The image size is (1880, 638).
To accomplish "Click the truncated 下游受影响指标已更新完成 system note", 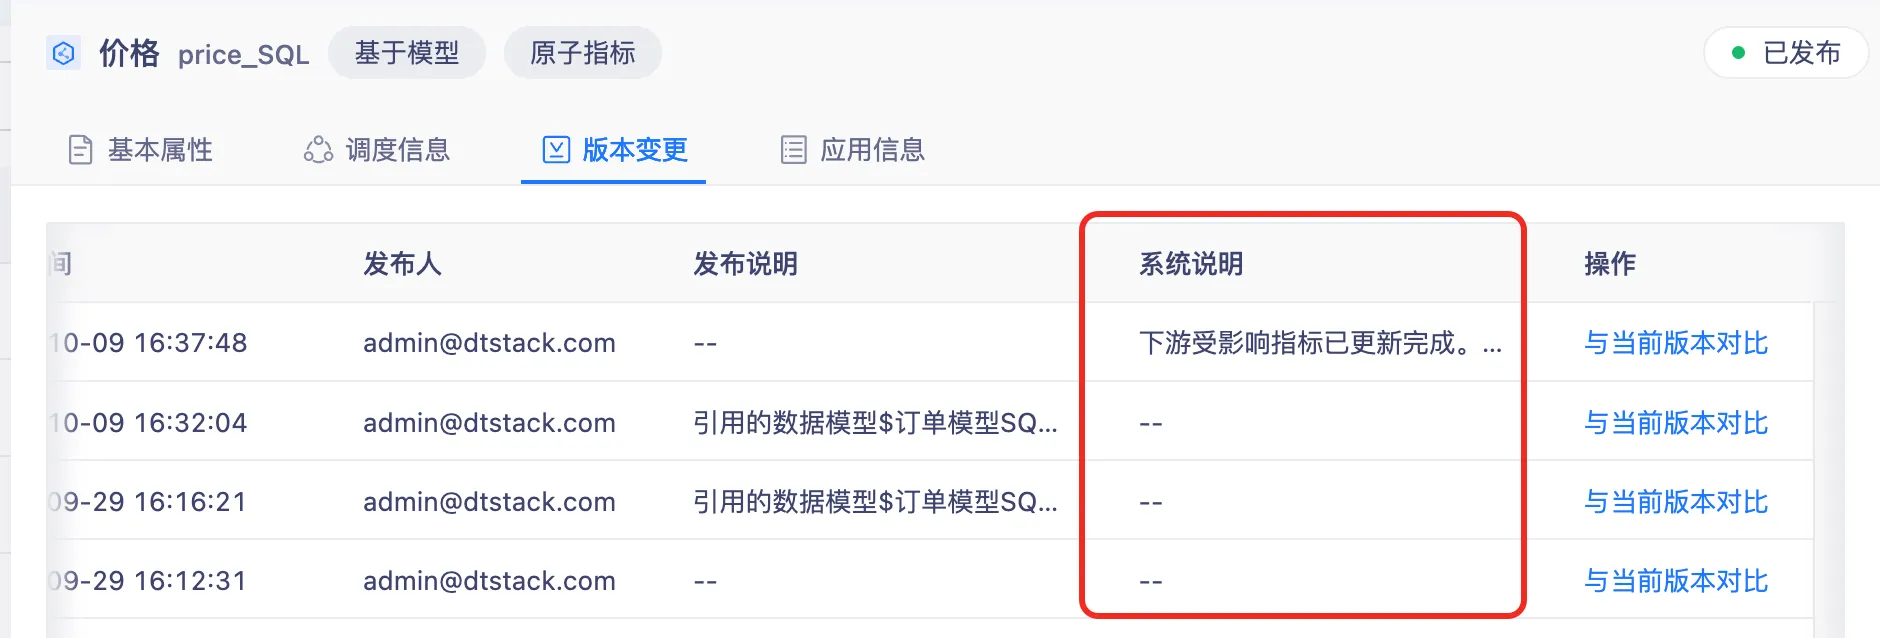I will point(1319,343).
